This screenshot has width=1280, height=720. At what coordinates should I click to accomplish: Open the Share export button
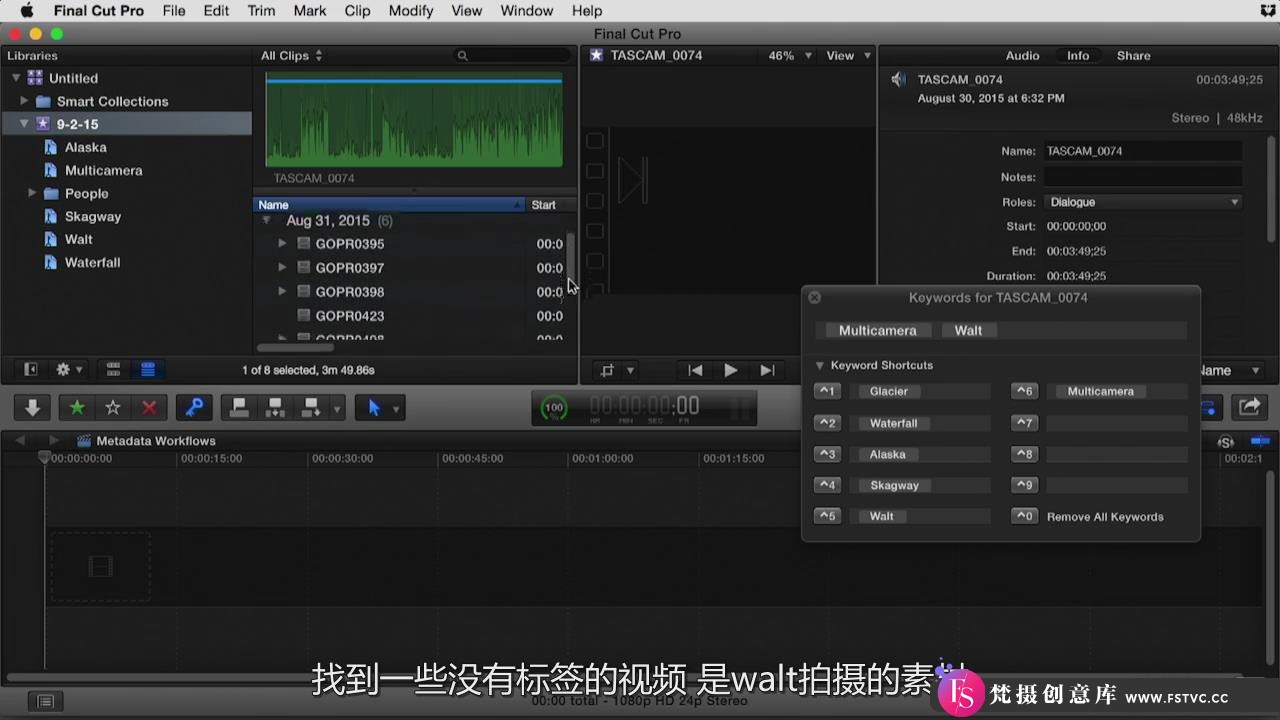coord(1249,407)
